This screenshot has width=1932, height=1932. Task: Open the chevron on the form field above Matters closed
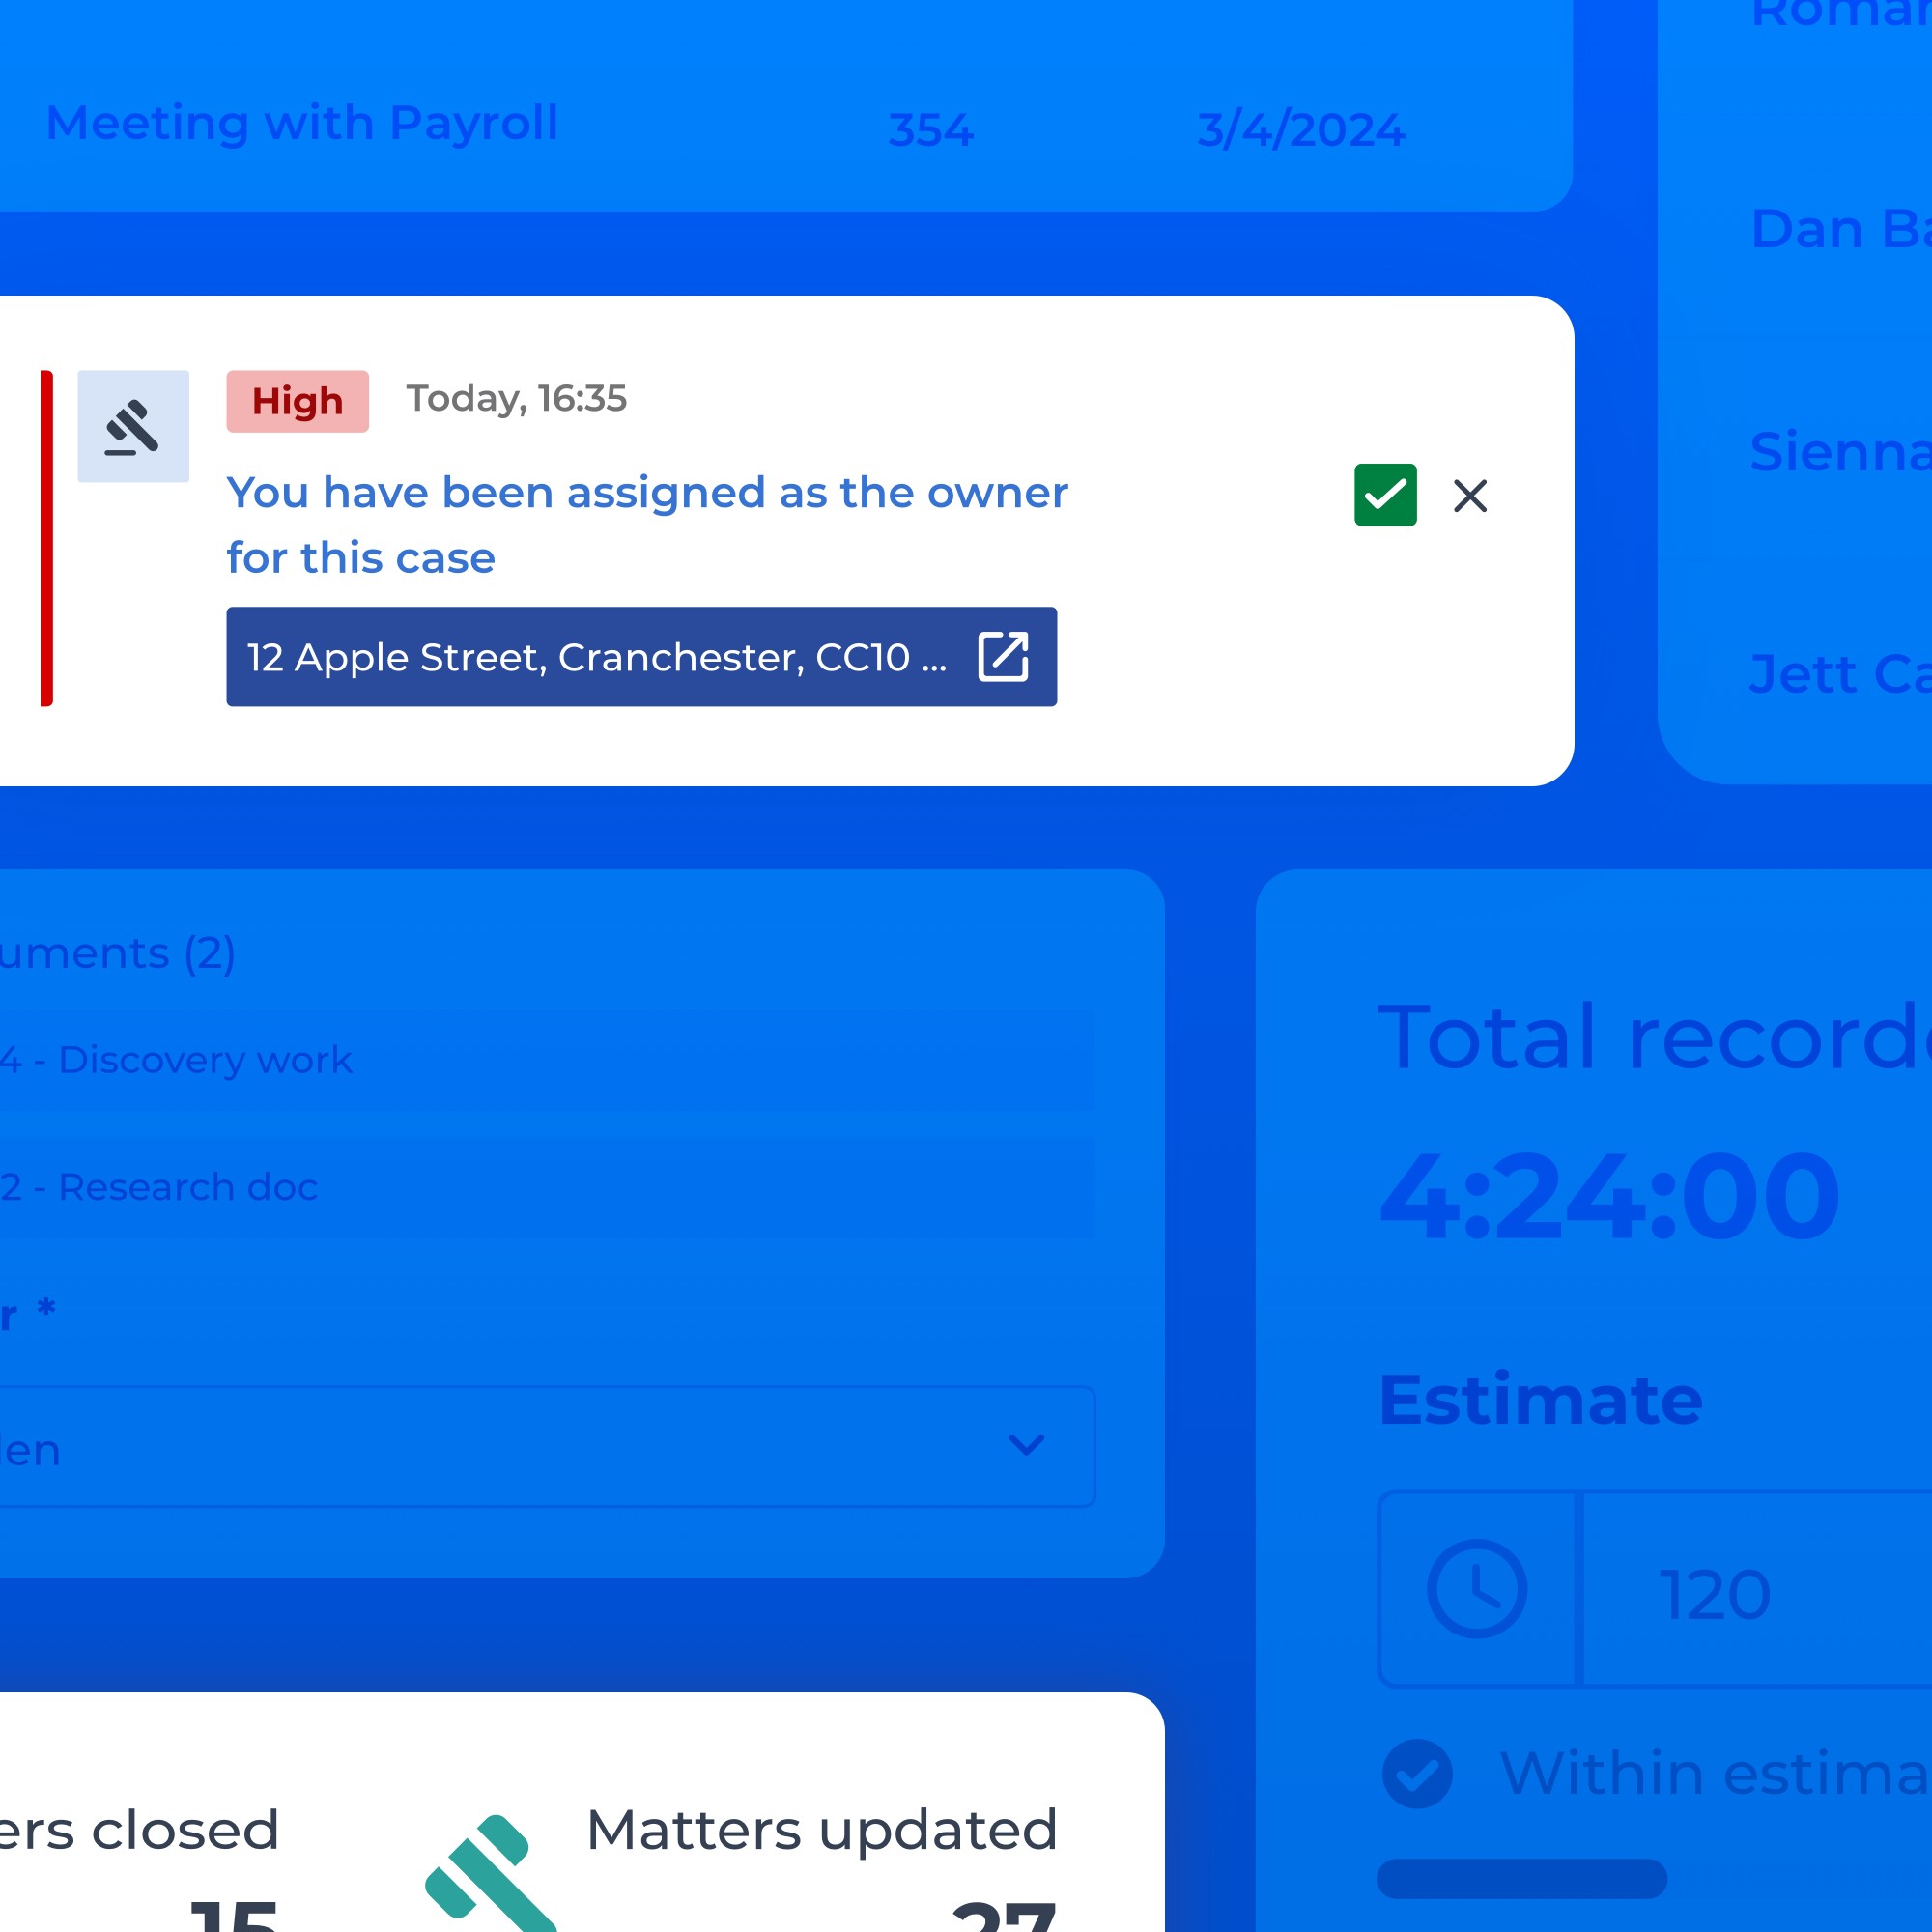[x=1025, y=1446]
